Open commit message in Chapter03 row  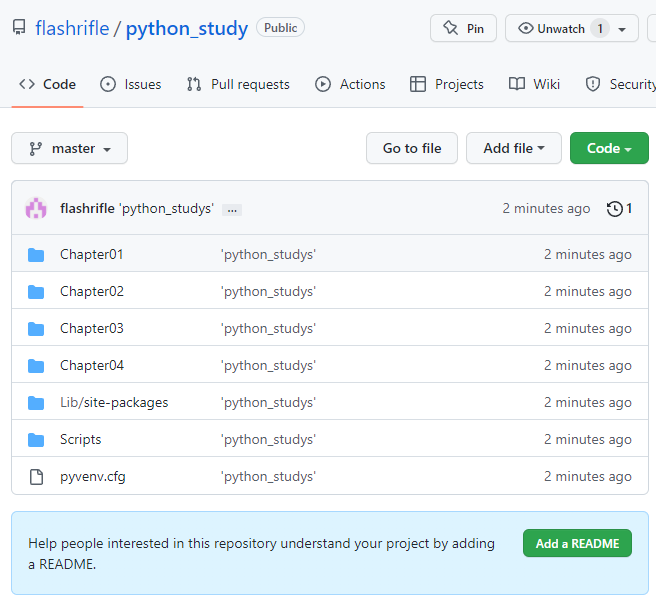[x=268, y=328]
